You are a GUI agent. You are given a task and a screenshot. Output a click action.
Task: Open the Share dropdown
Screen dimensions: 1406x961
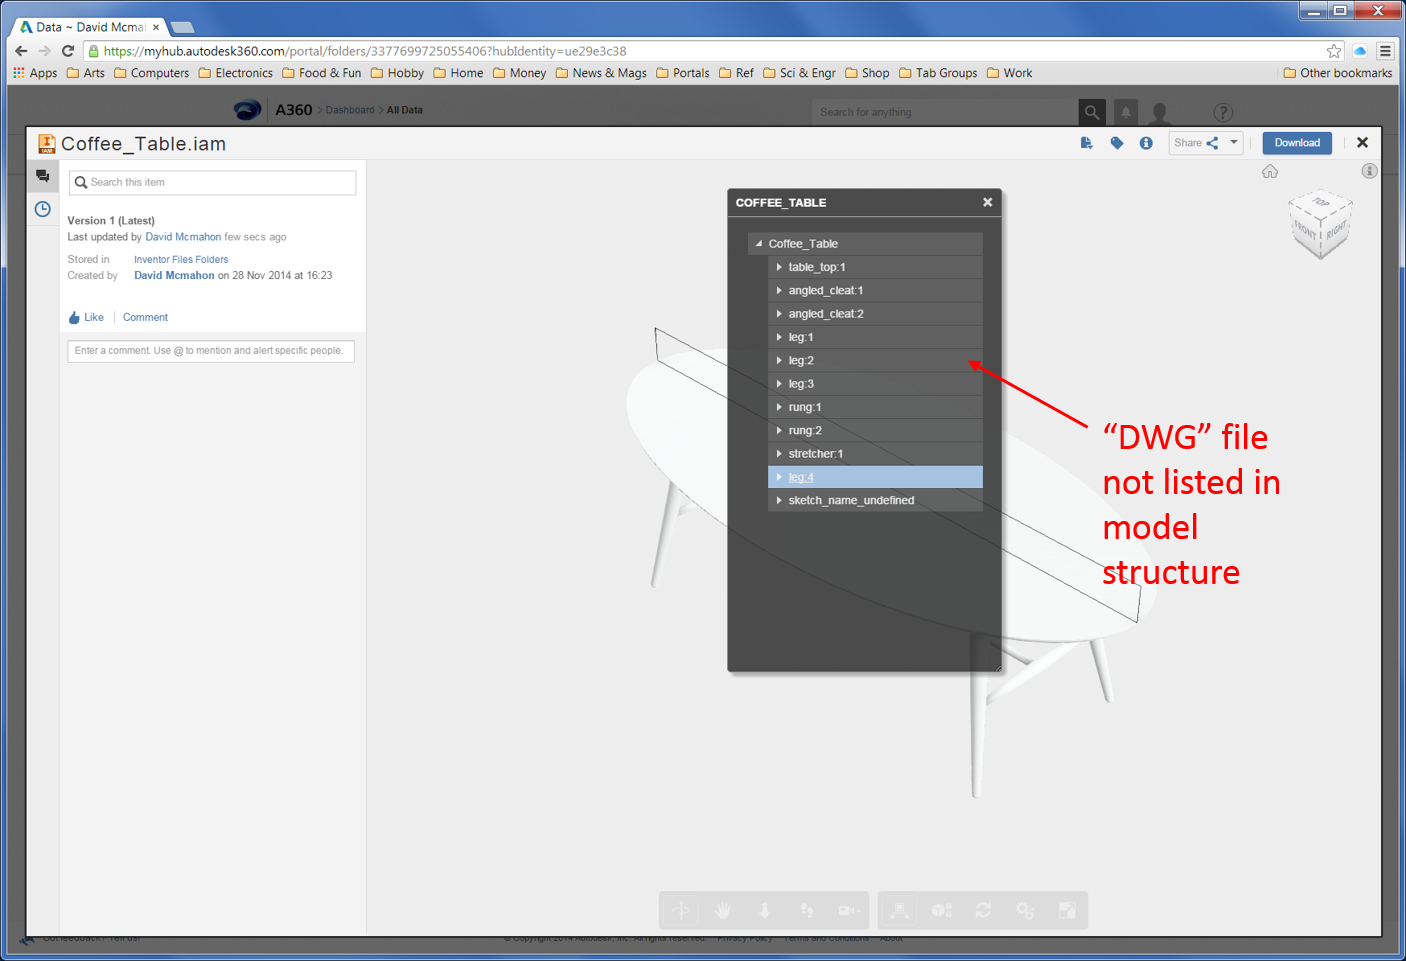coord(1233,142)
